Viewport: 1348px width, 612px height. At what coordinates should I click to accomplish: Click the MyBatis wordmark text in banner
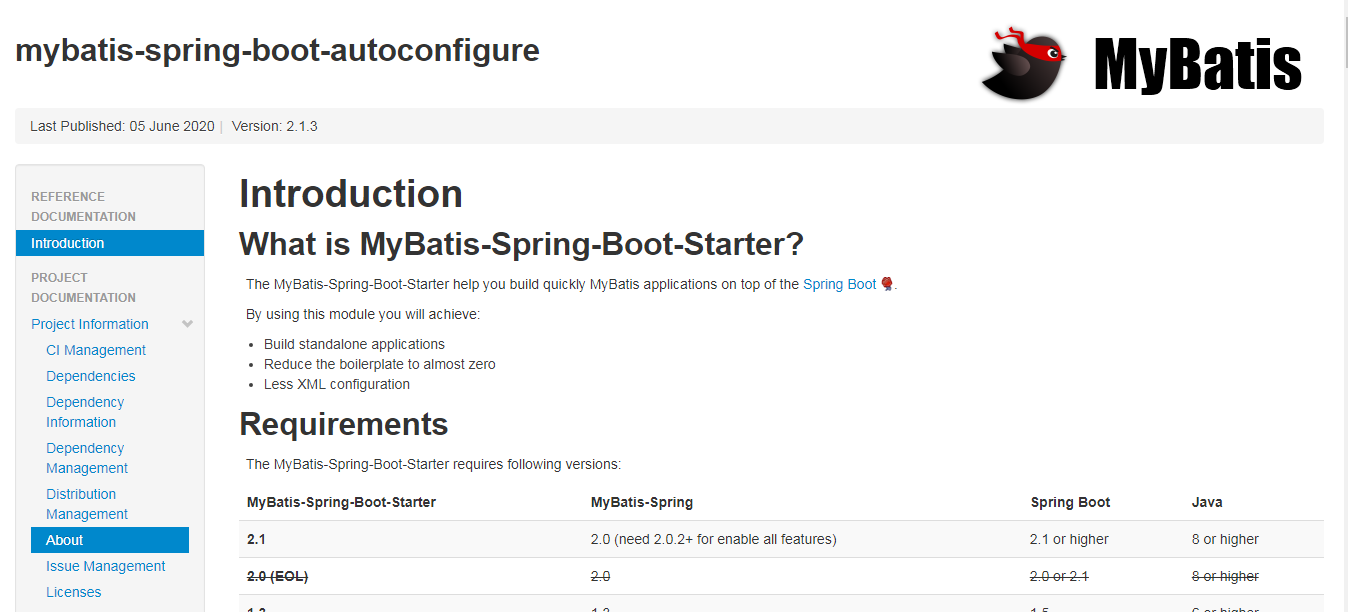click(x=1198, y=64)
